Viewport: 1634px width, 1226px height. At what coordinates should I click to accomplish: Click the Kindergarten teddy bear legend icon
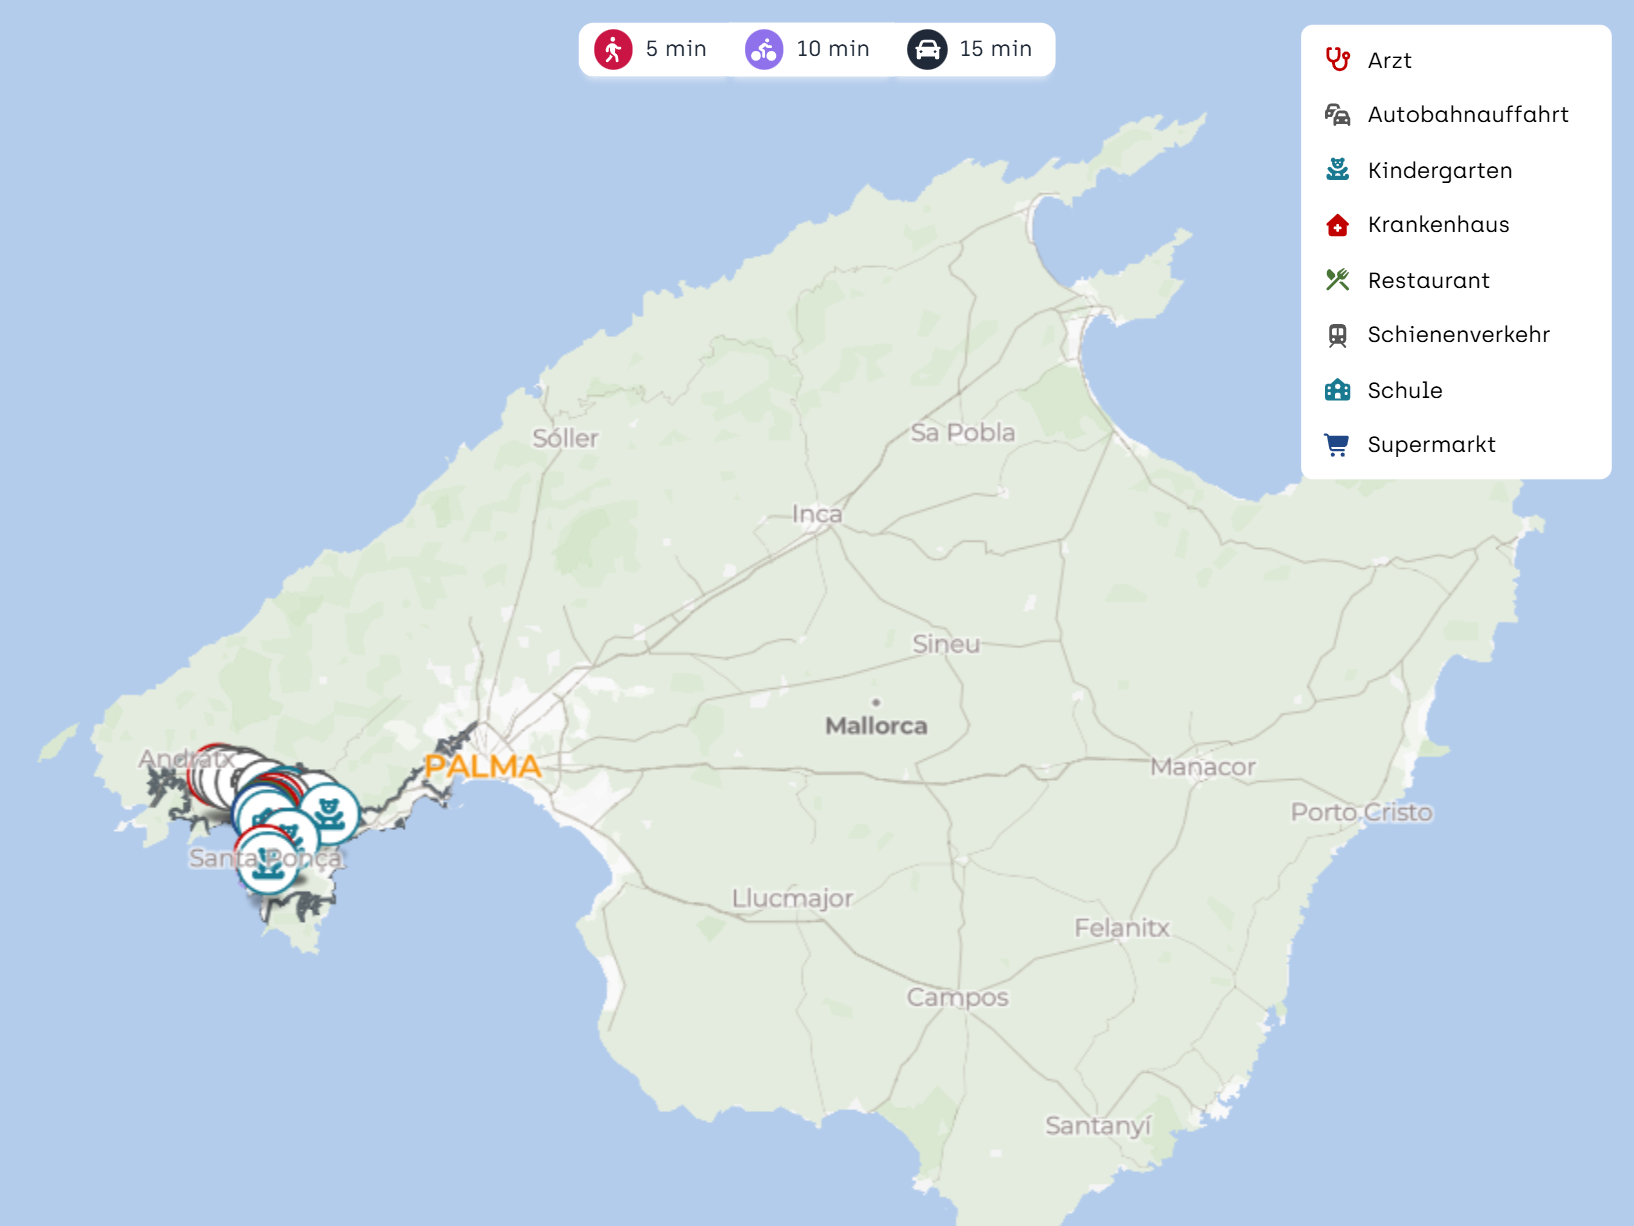pos(1337,170)
